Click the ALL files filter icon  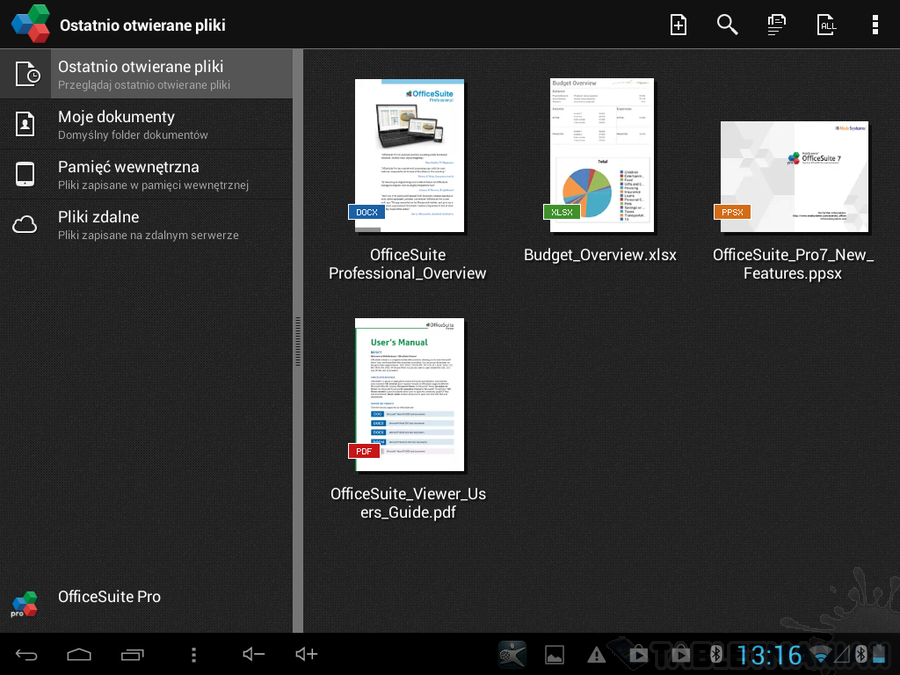point(826,25)
